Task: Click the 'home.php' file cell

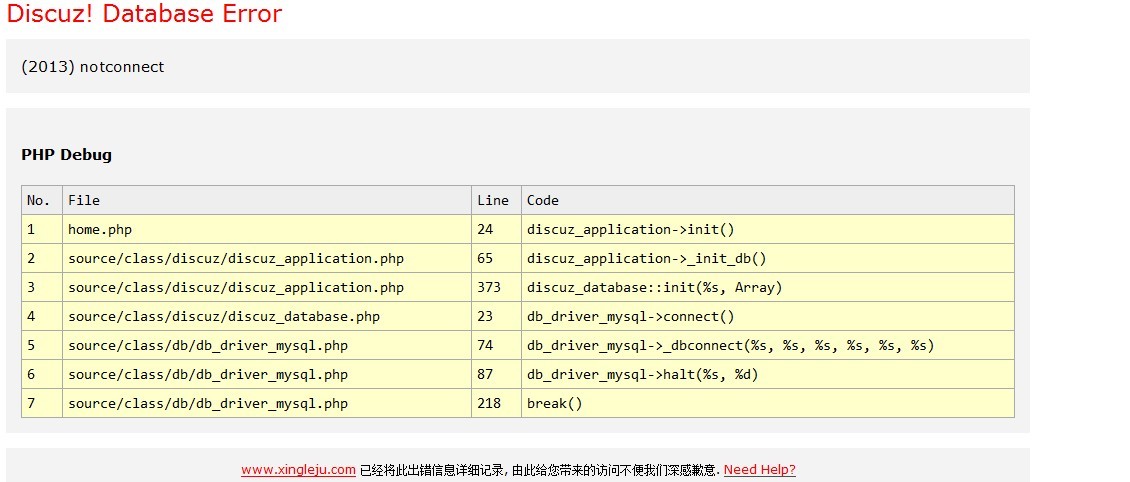Action: (x=267, y=229)
